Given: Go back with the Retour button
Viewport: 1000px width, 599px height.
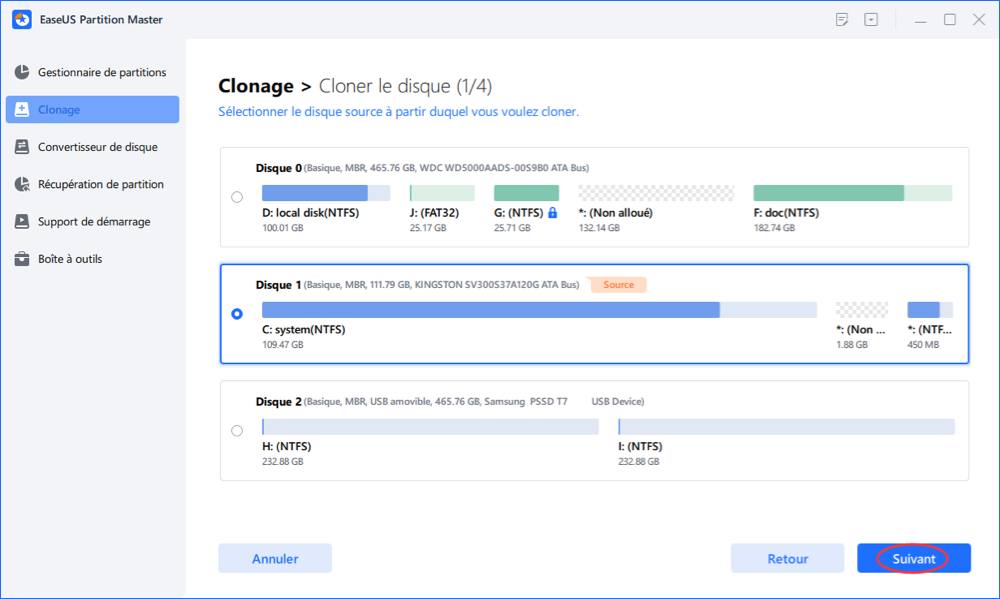Looking at the screenshot, I should [x=787, y=558].
